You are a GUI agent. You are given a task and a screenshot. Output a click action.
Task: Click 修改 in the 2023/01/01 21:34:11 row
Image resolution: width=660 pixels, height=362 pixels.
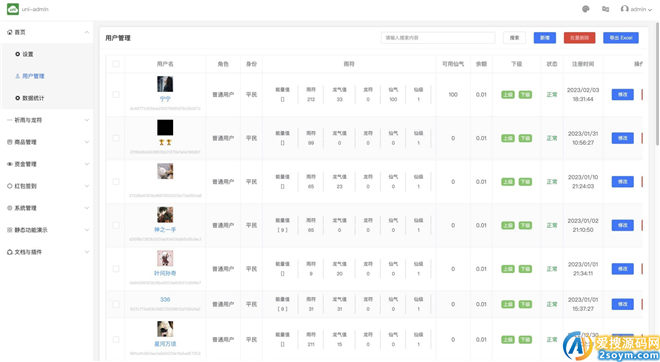click(x=623, y=269)
